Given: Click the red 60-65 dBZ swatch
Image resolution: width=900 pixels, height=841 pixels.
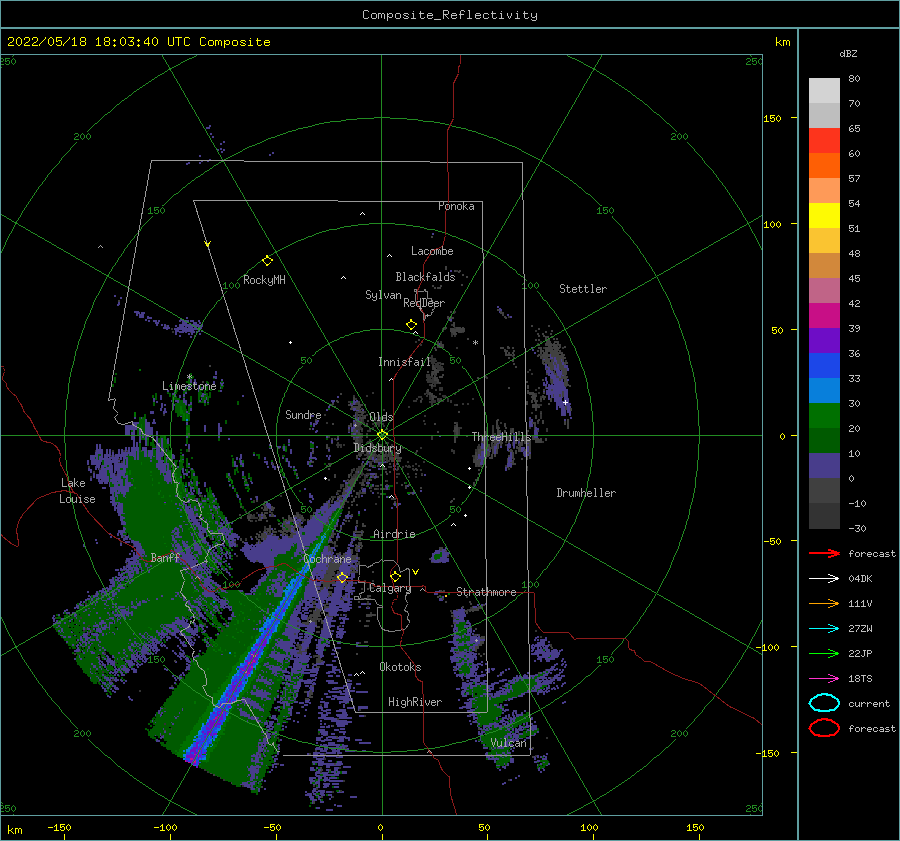Looking at the screenshot, I should click(x=824, y=141).
